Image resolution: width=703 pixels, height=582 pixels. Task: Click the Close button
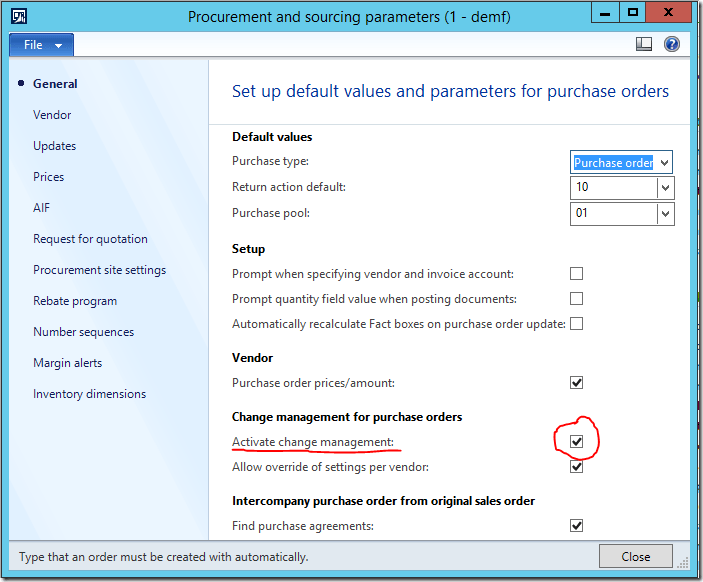tap(635, 557)
